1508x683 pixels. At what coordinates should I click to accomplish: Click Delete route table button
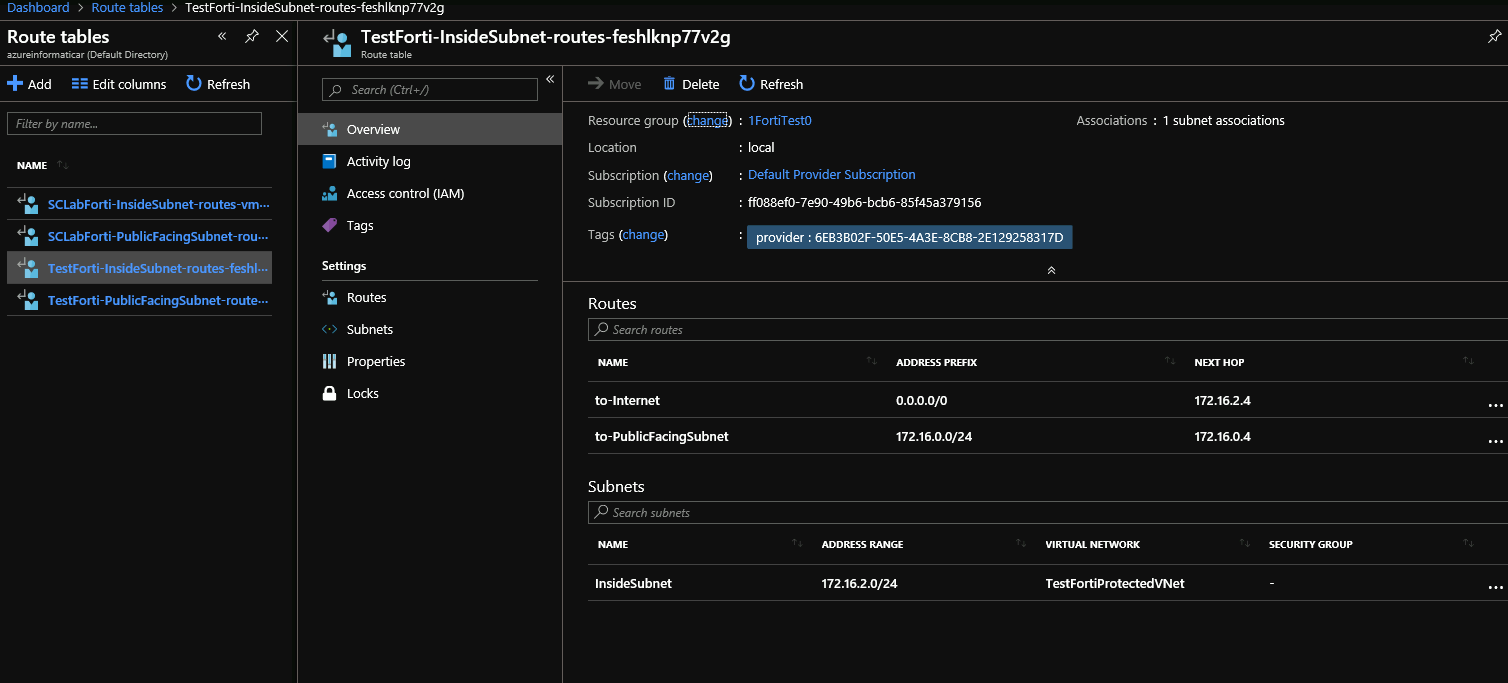coord(691,84)
